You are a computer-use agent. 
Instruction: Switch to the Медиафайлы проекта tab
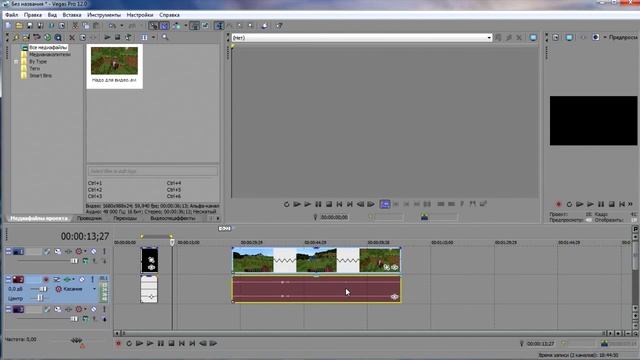coord(39,218)
